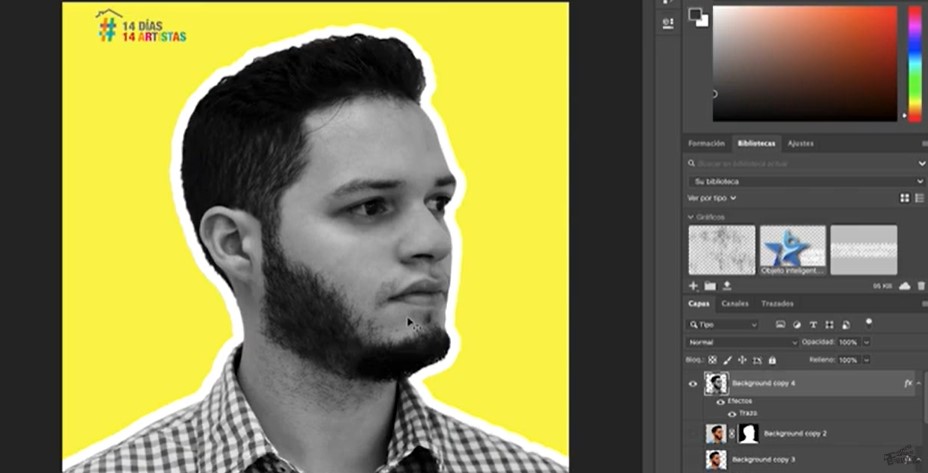Click Background copy 4 layer thumbnail
This screenshot has height=473, width=928.
click(716, 384)
